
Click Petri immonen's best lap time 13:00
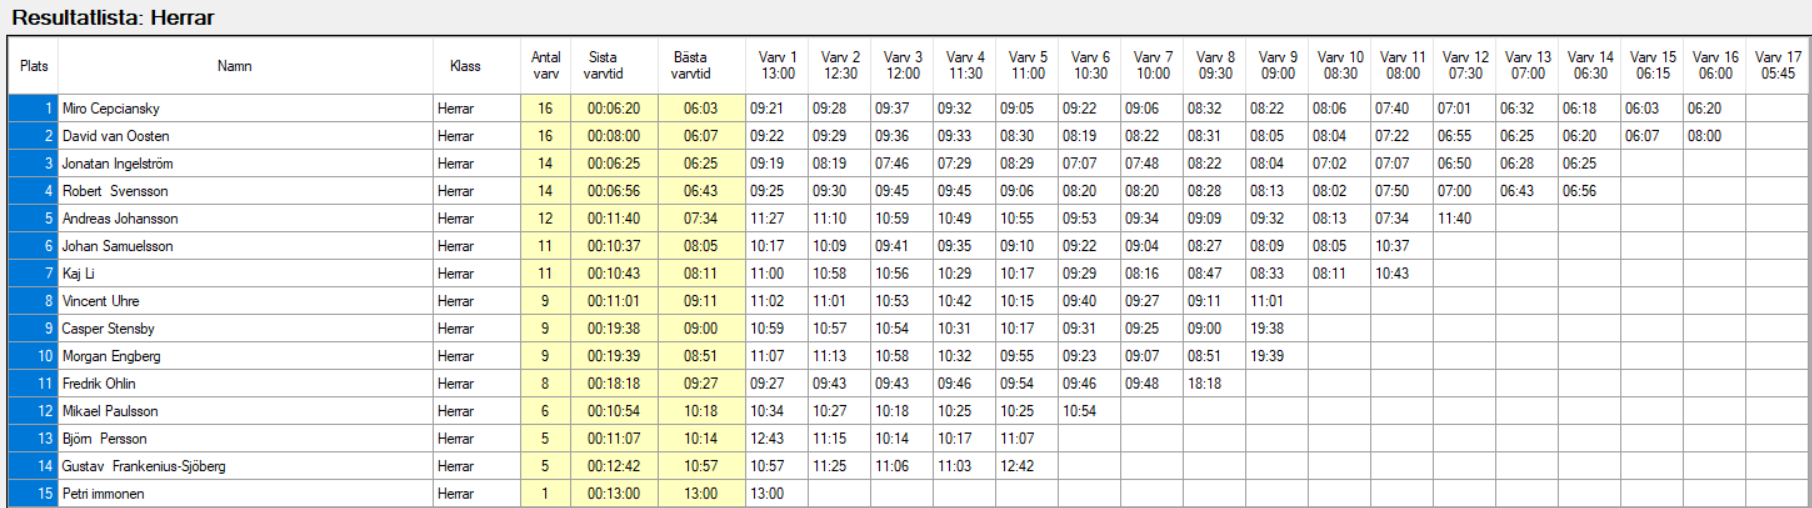pos(701,493)
